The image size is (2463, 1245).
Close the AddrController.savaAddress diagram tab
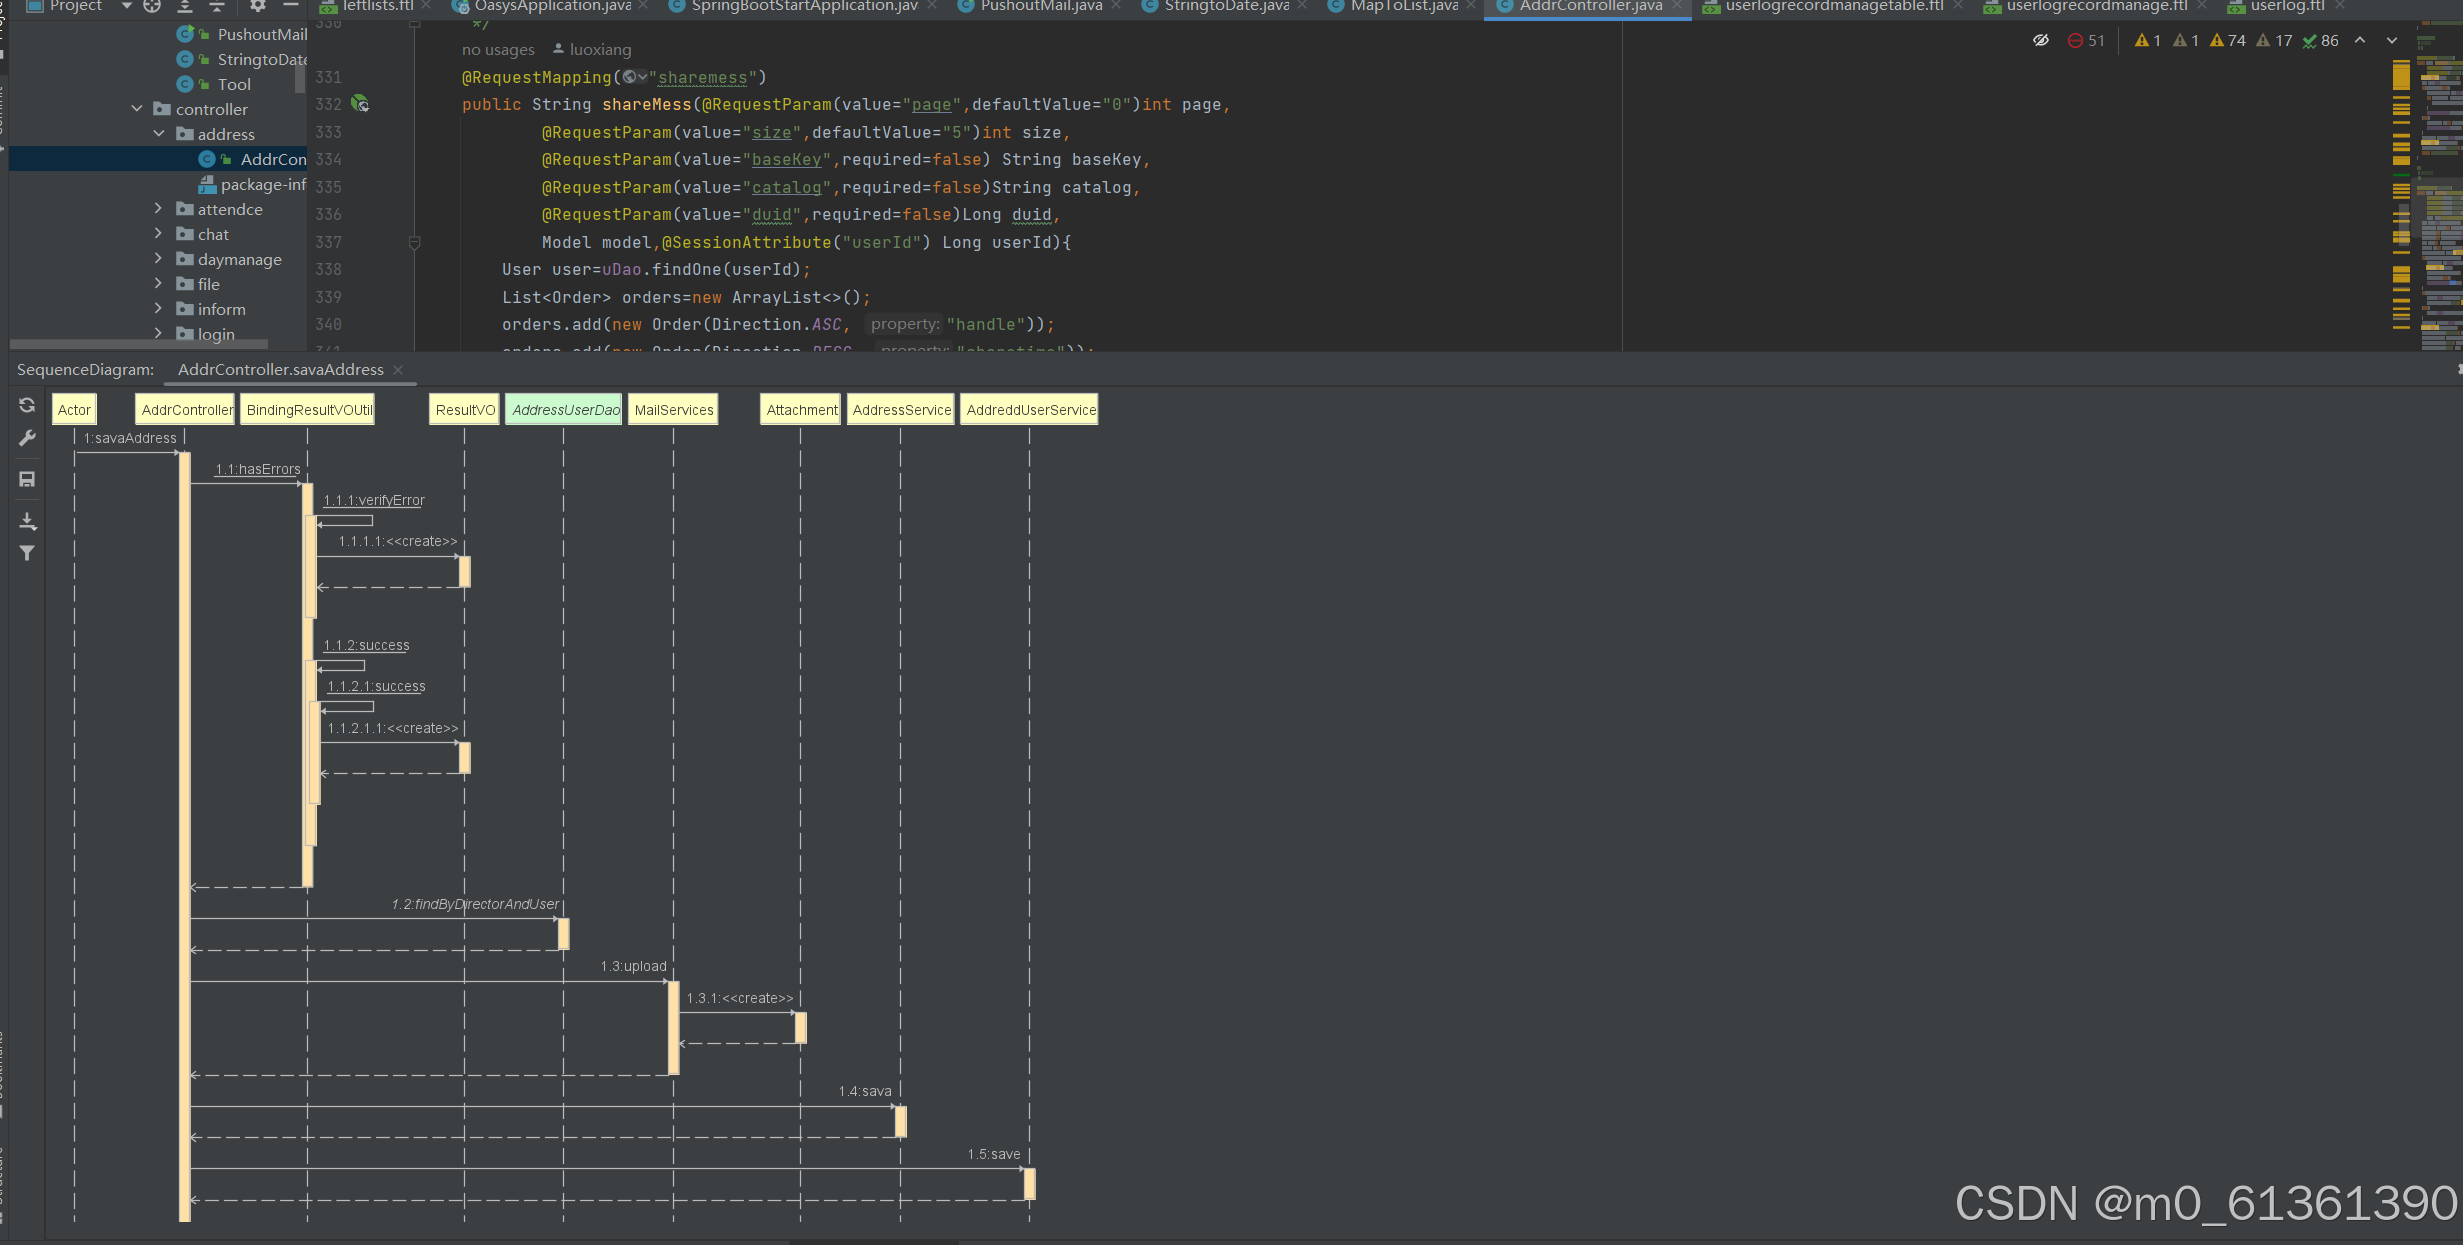pyautogui.click(x=398, y=370)
